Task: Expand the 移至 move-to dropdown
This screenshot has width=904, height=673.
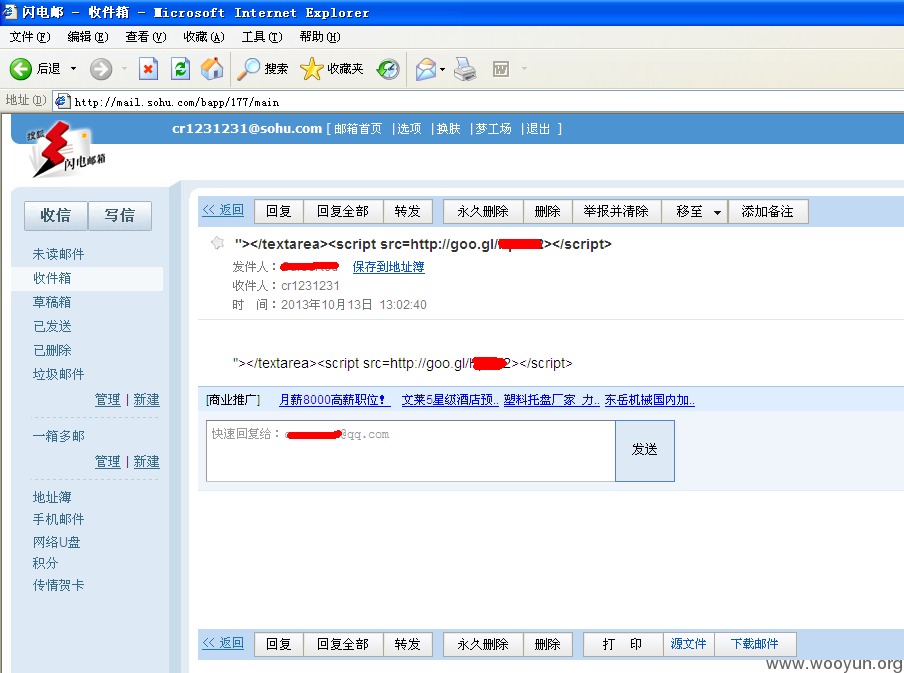Action: [717, 212]
